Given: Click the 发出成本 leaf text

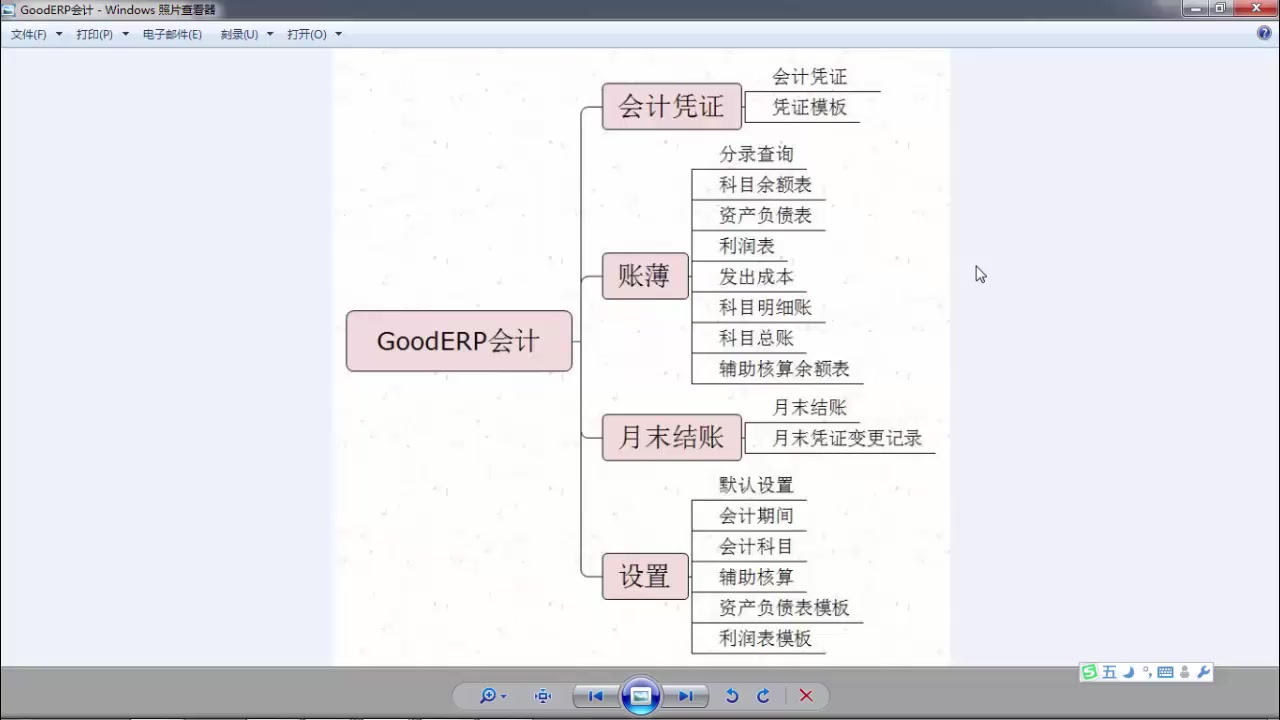Looking at the screenshot, I should coord(756,277).
